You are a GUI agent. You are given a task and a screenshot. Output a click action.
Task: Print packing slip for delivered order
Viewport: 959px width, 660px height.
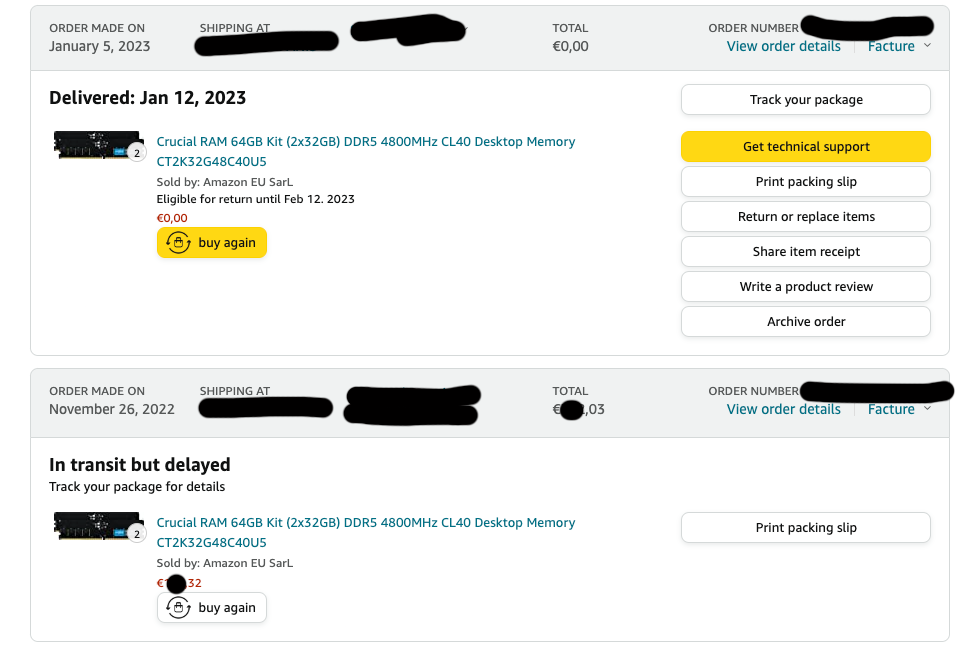click(806, 182)
